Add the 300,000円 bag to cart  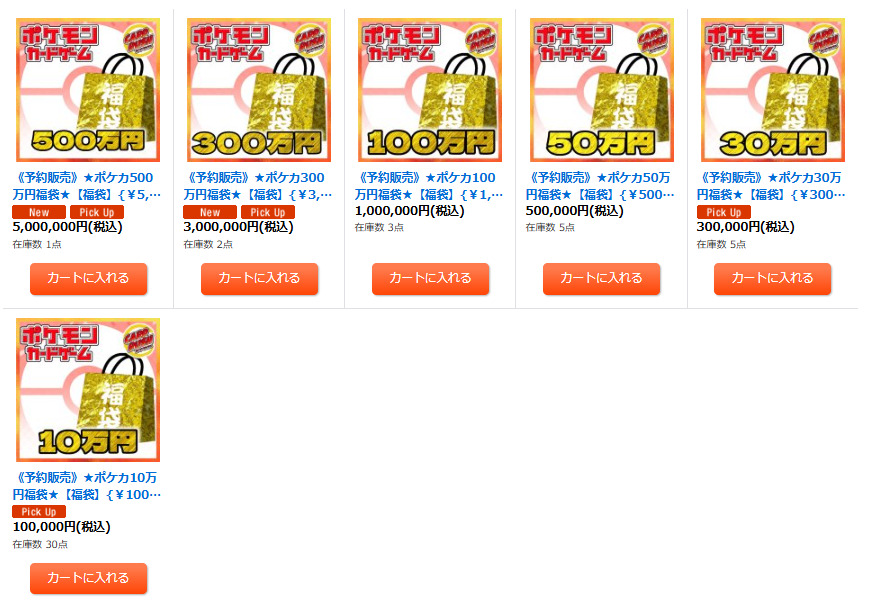[773, 278]
